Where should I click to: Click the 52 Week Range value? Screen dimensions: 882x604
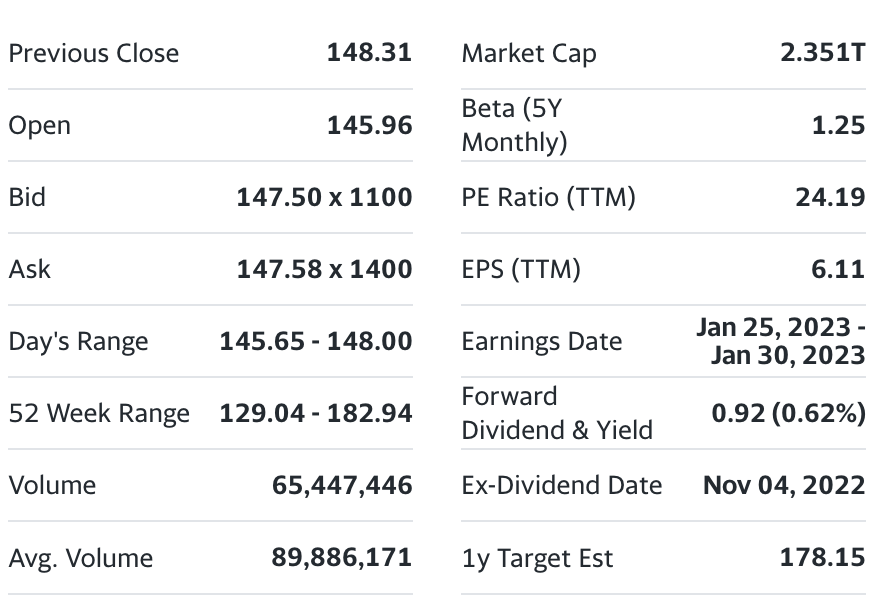click(x=316, y=413)
